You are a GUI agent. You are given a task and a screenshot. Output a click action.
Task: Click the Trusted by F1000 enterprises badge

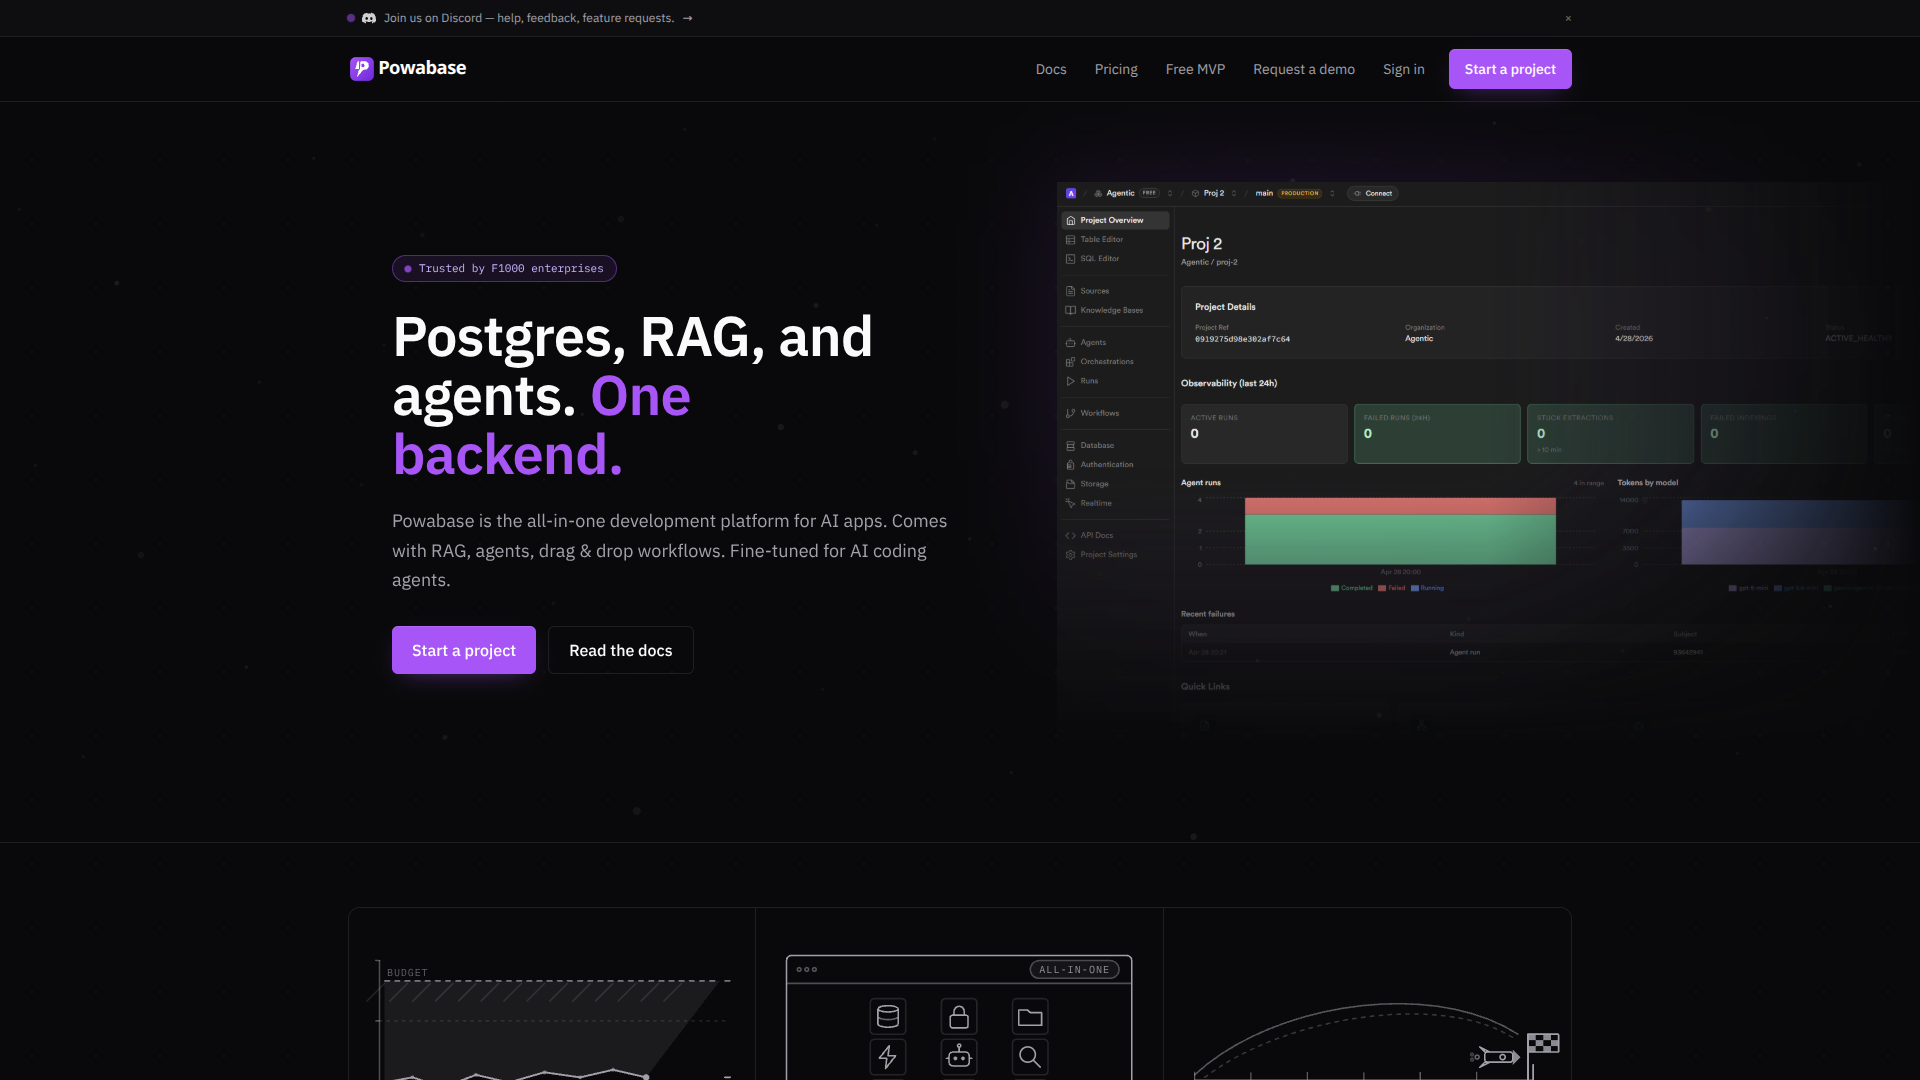[x=504, y=269]
